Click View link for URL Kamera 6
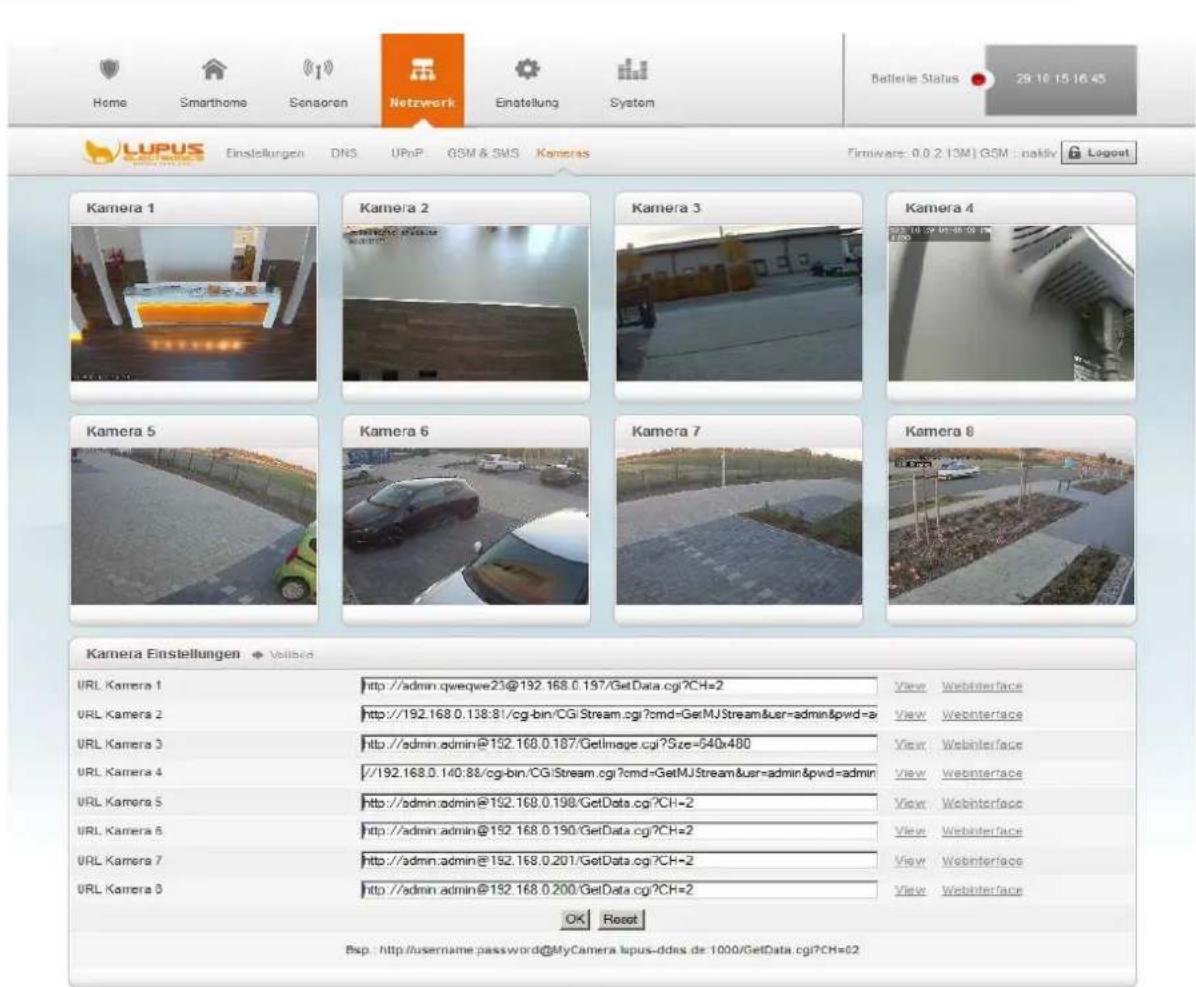1196x987 pixels. (x=910, y=831)
